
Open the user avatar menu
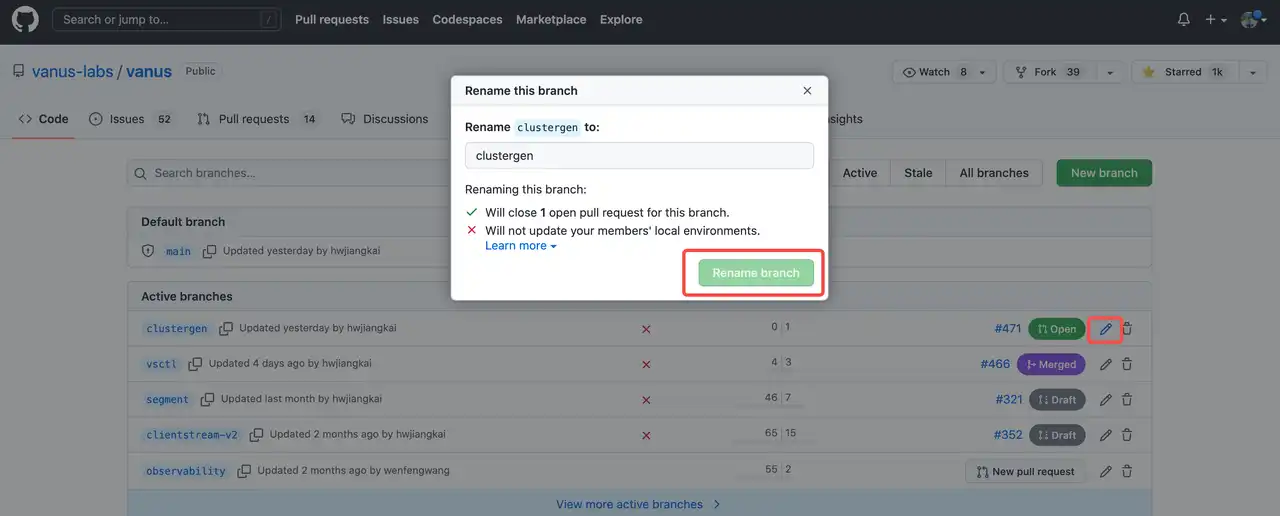[1253, 19]
